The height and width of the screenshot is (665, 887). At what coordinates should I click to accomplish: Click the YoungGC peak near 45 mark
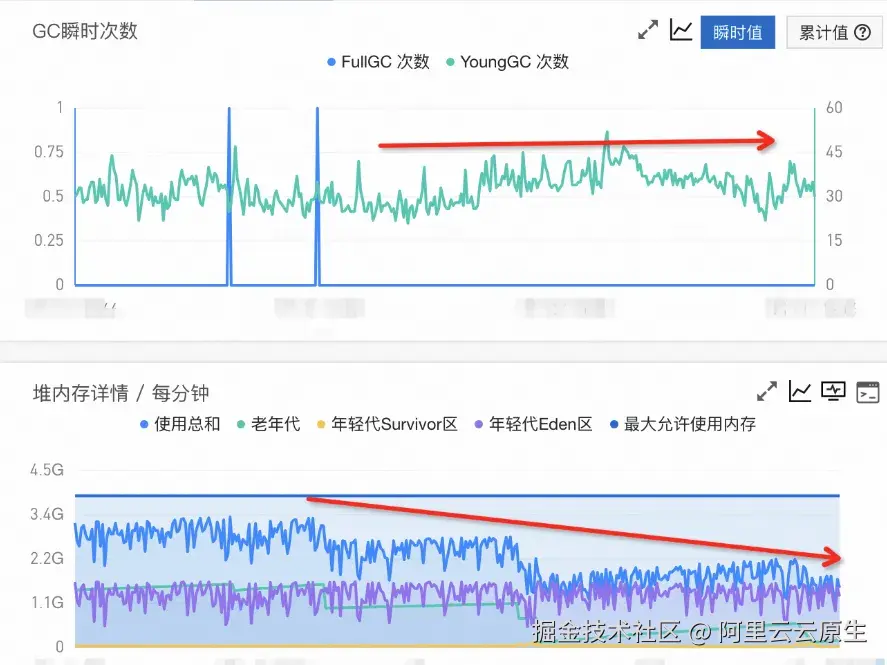607,135
